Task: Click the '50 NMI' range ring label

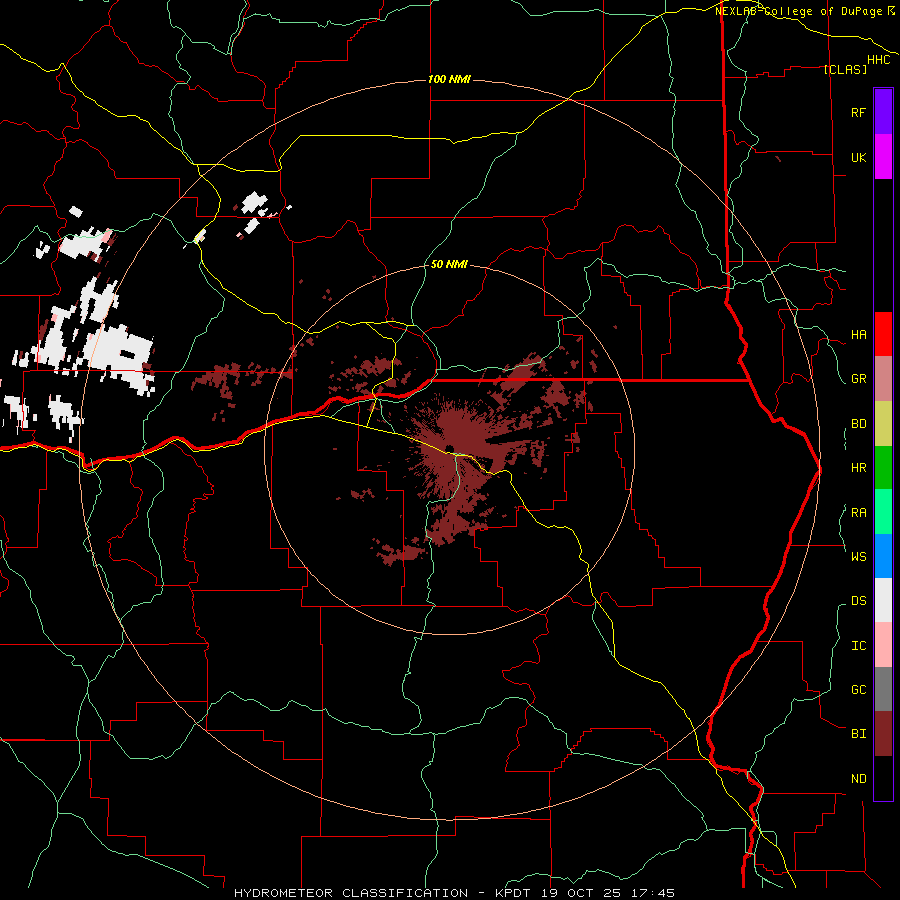Action: click(x=449, y=264)
